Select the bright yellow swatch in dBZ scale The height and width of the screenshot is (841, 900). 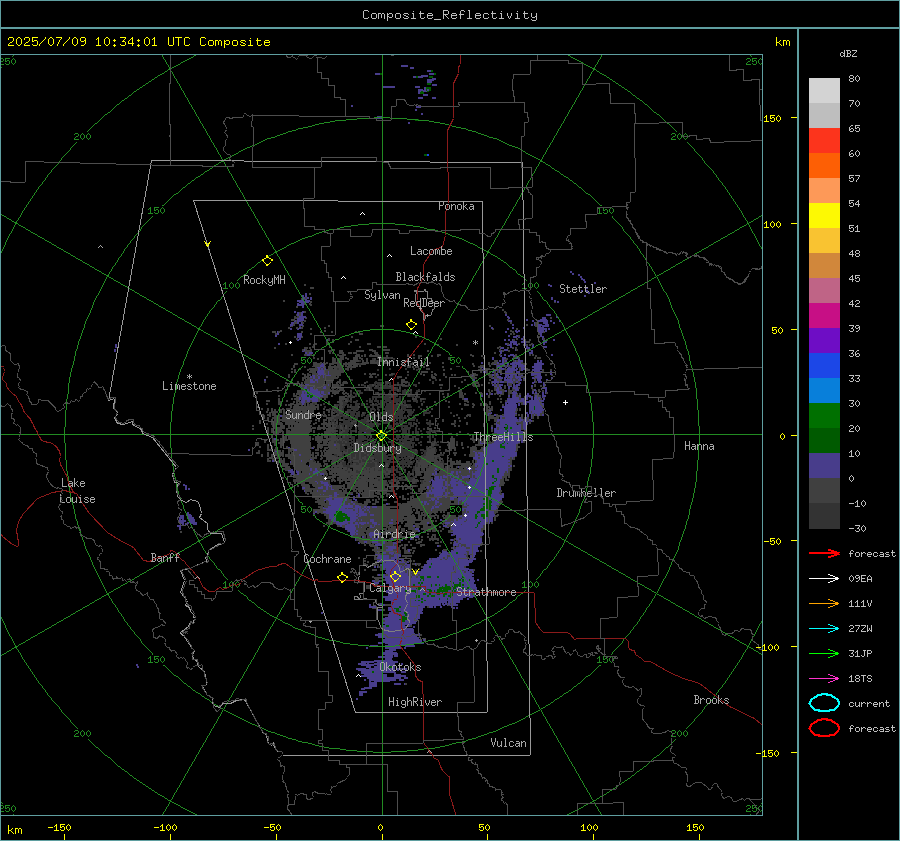pos(824,215)
